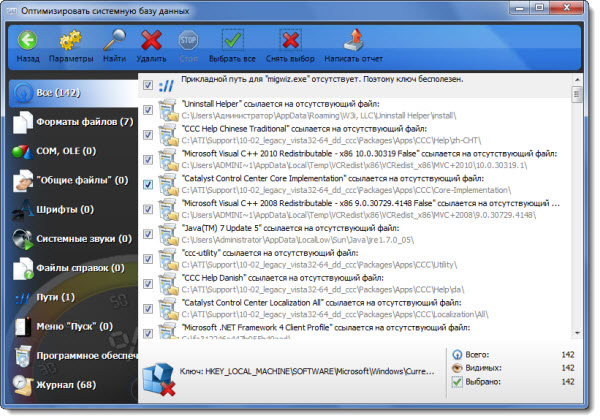Image resolution: width=600 pixels, height=420 pixels.
Task: Click the results list vertical scrollbar
Action: [578, 200]
